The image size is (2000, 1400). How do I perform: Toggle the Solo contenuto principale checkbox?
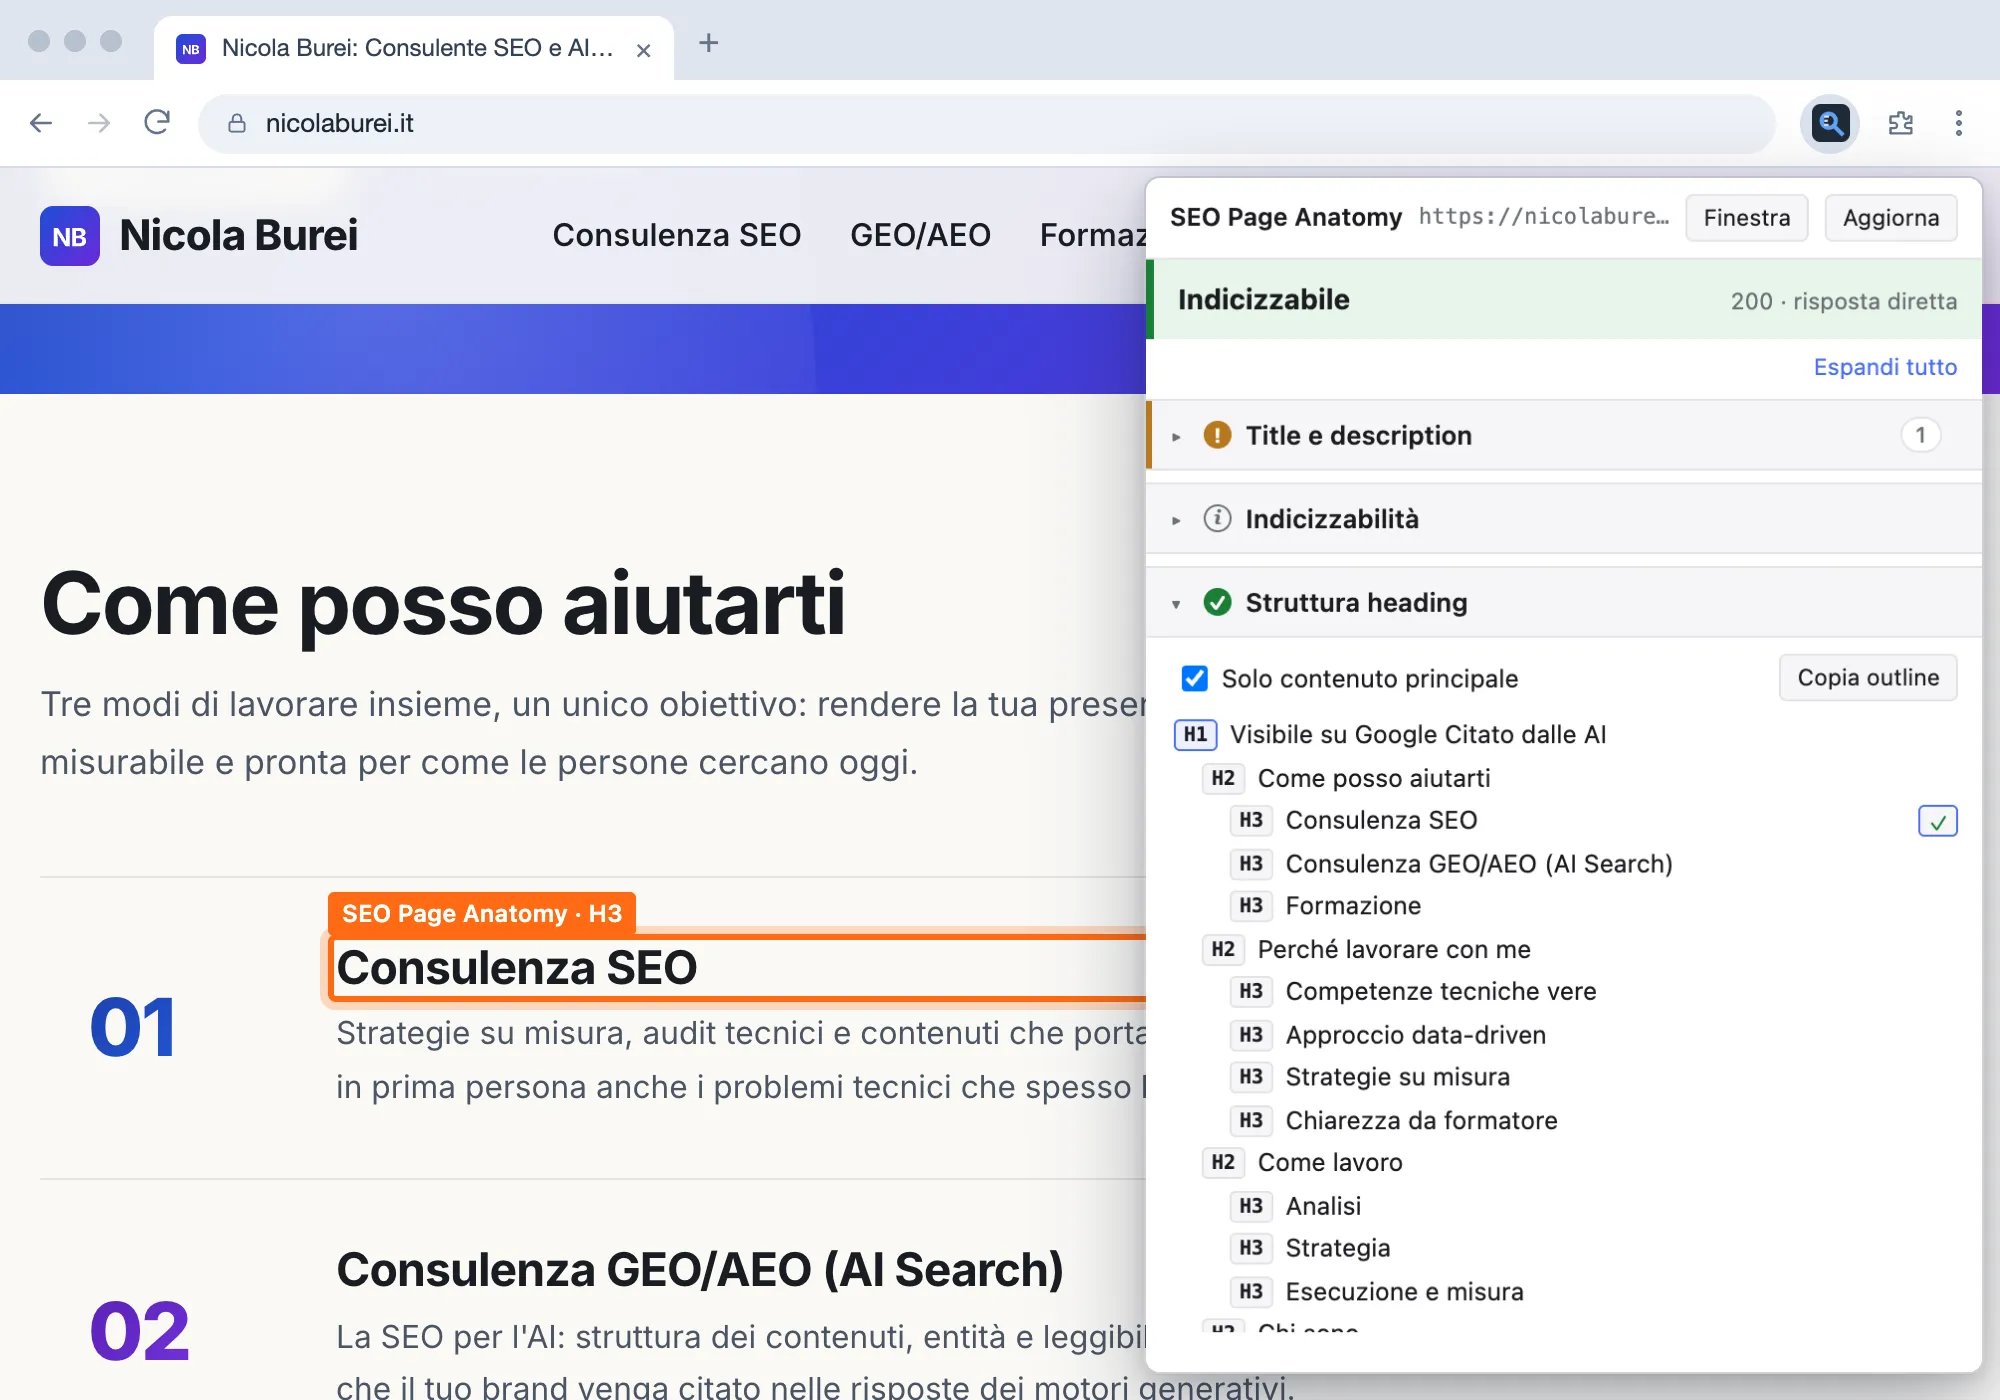1194,678
